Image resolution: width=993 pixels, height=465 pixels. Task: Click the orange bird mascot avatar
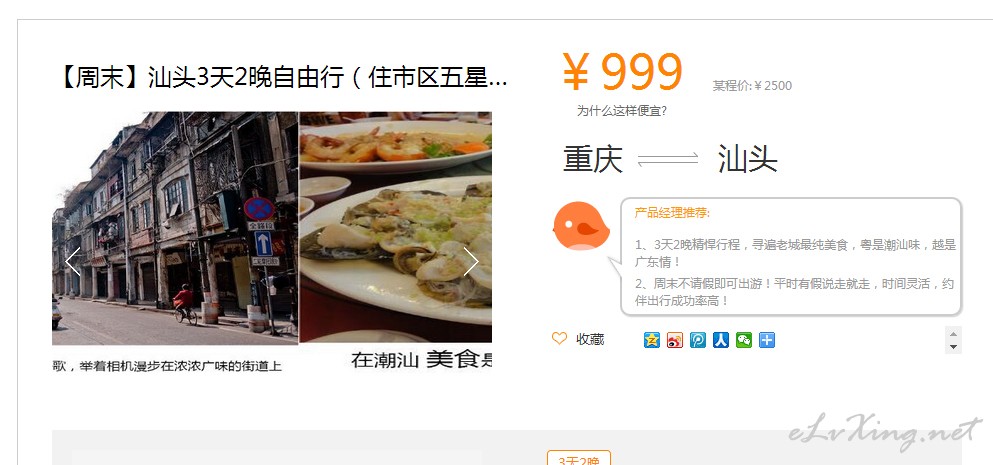[581, 226]
